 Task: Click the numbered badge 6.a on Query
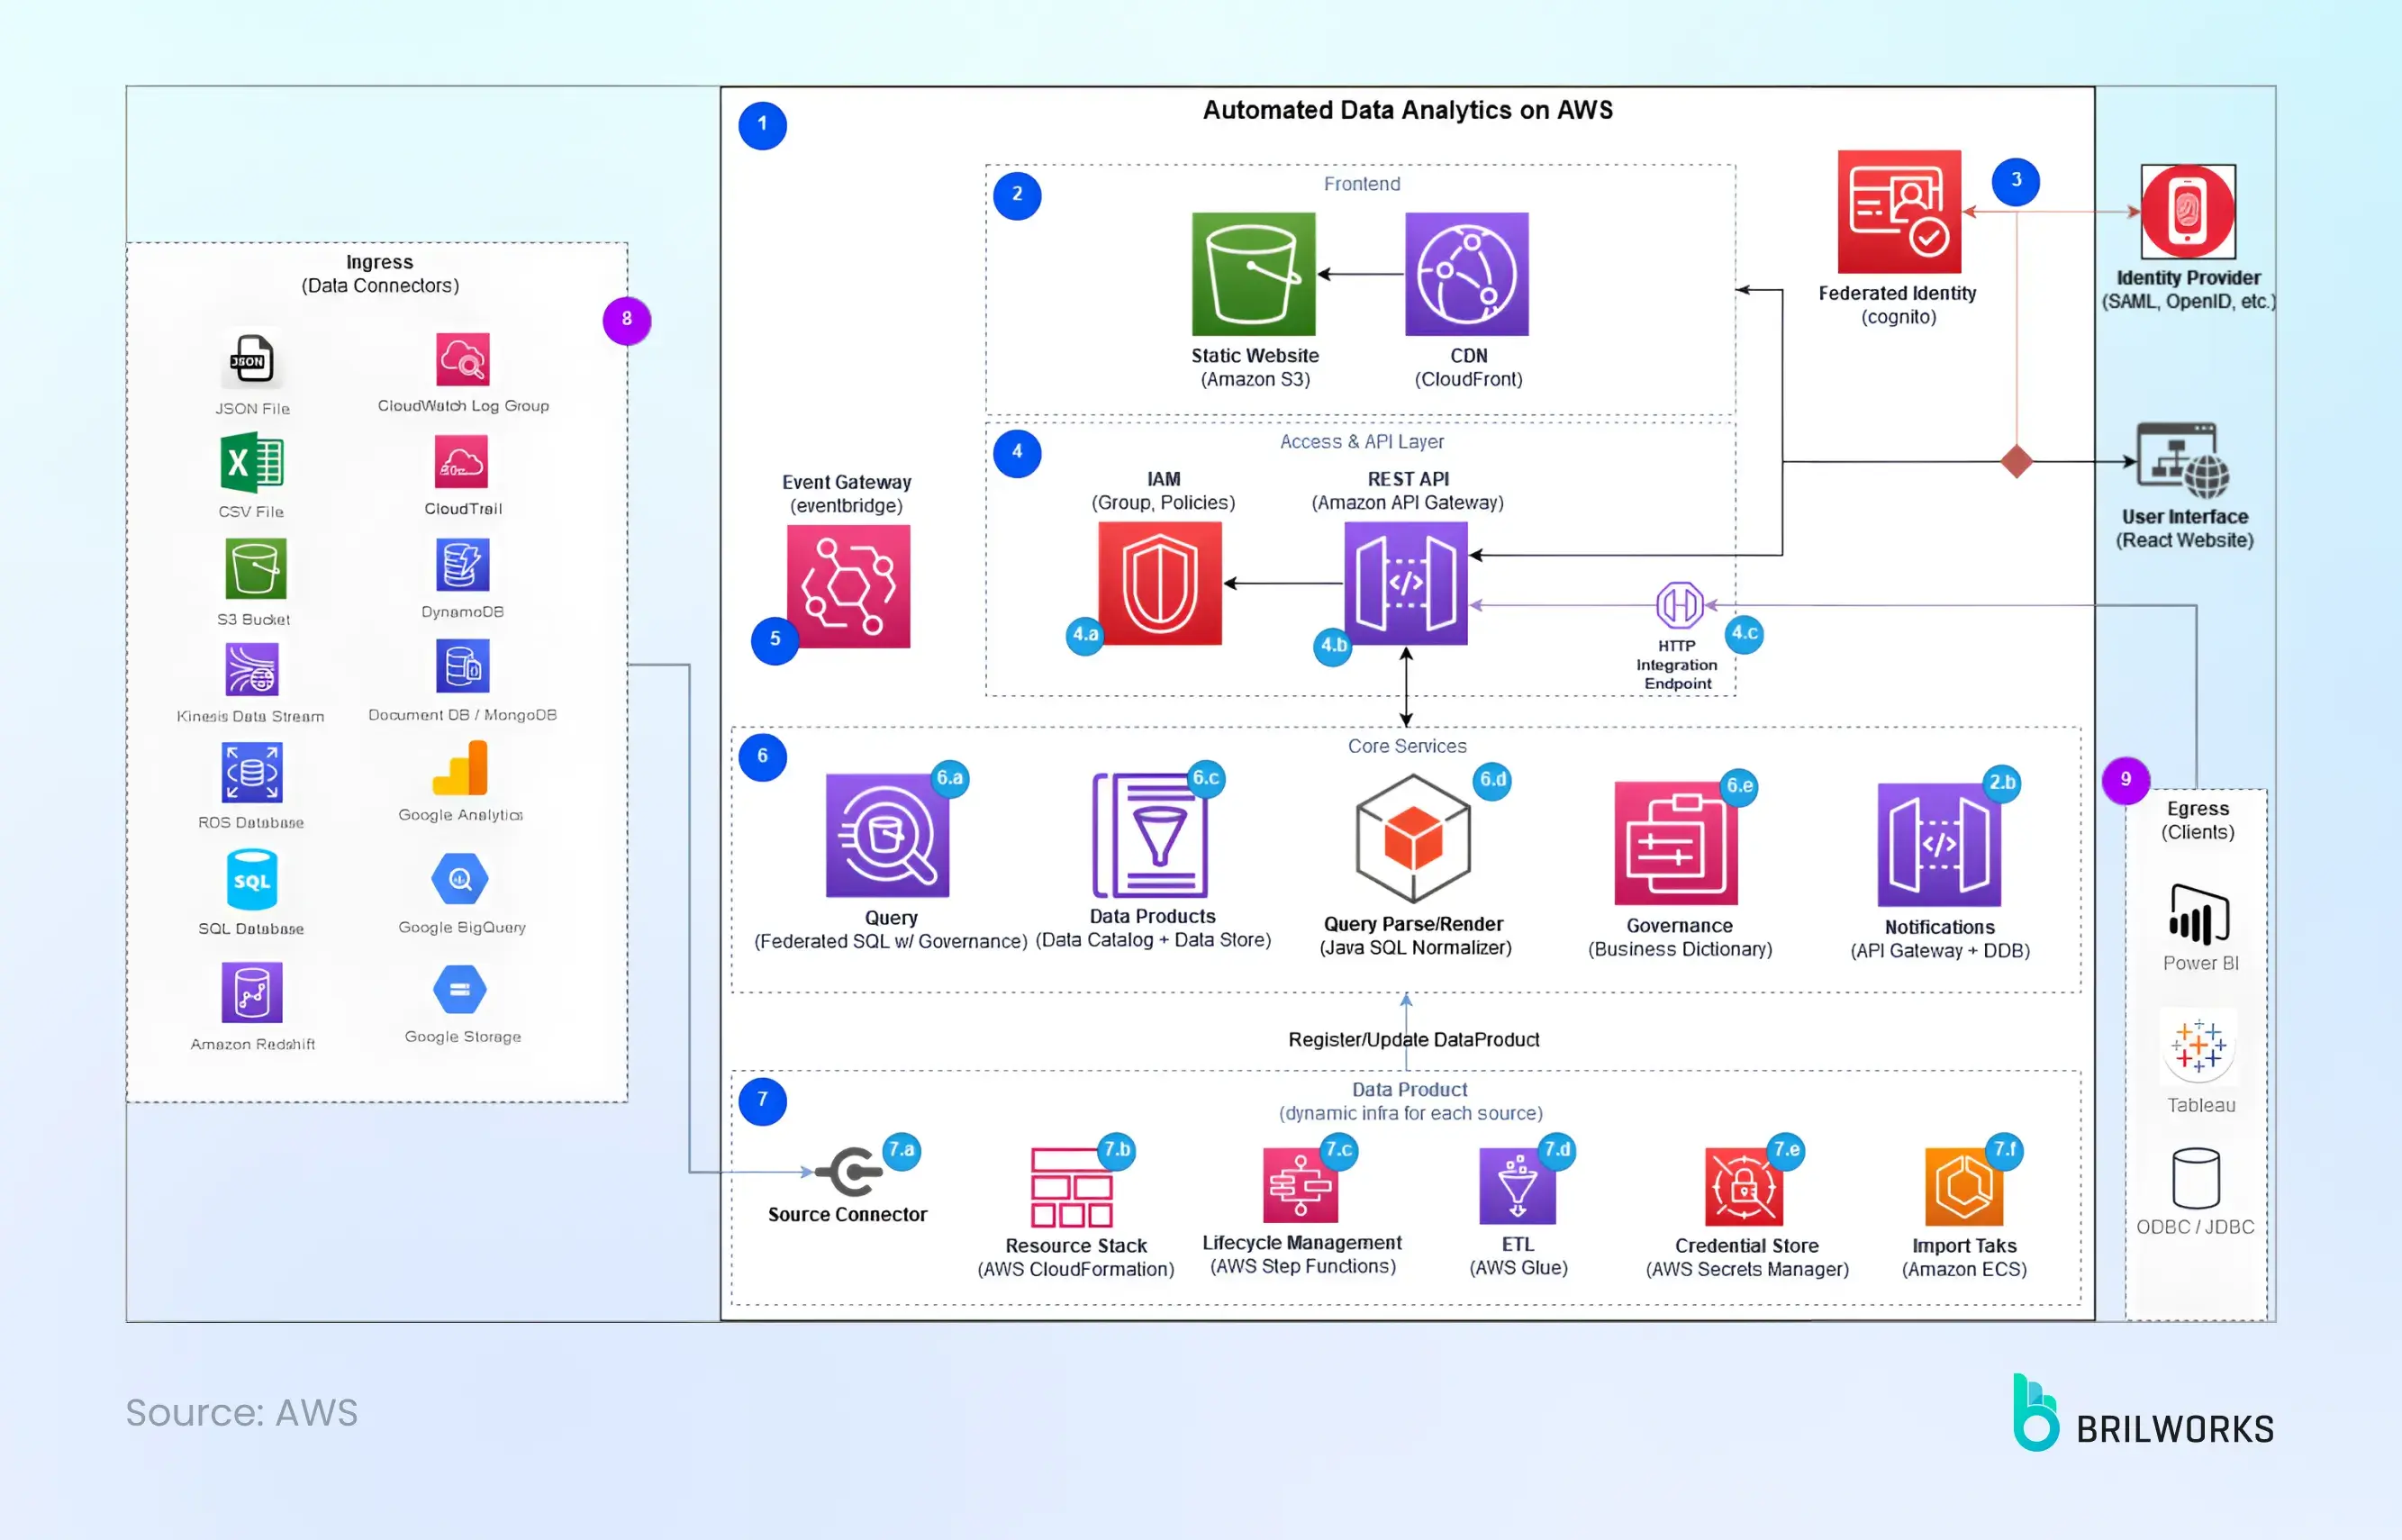point(948,781)
